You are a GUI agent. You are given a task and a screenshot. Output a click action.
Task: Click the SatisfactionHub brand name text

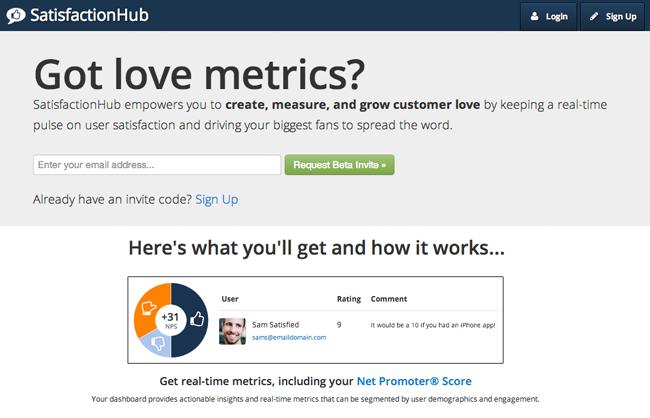[89, 15]
